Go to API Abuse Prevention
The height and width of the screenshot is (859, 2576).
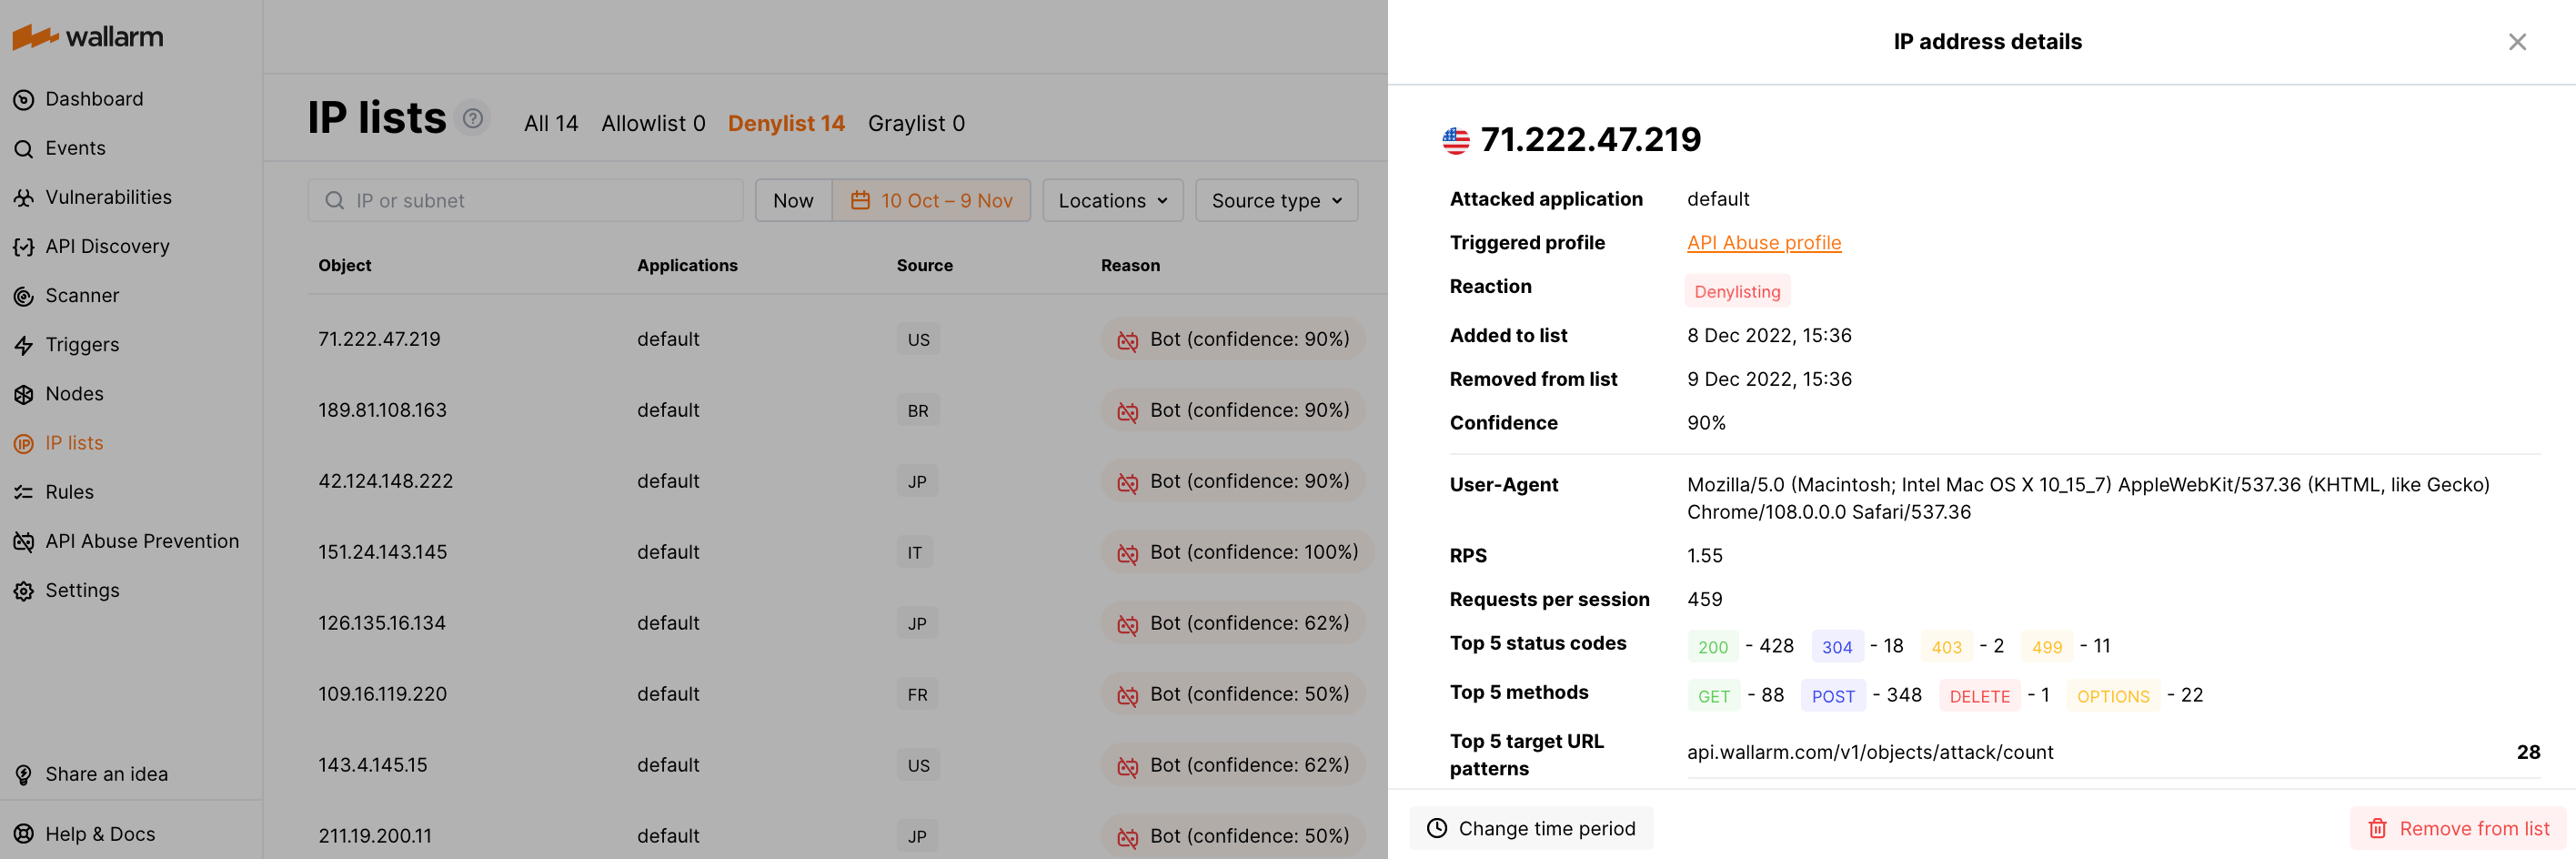[x=142, y=541]
